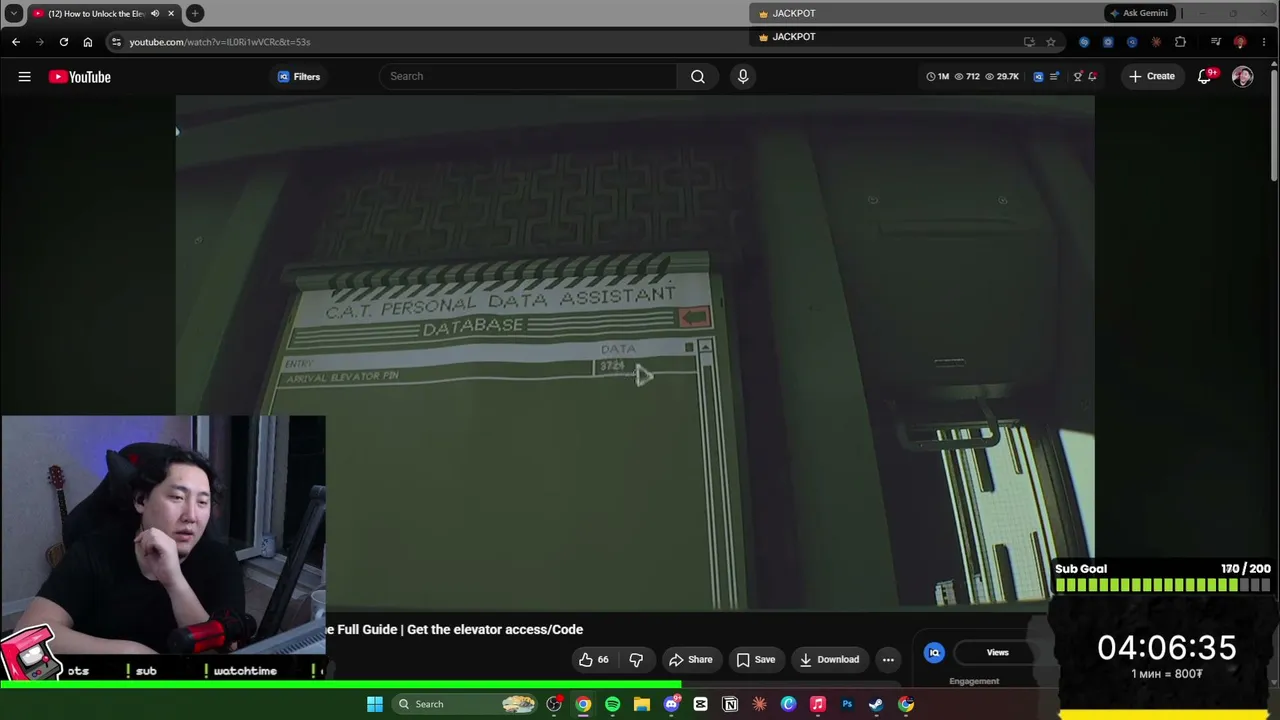Image resolution: width=1280 pixels, height=720 pixels.
Task: Open Steam from the taskbar
Action: click(876, 704)
